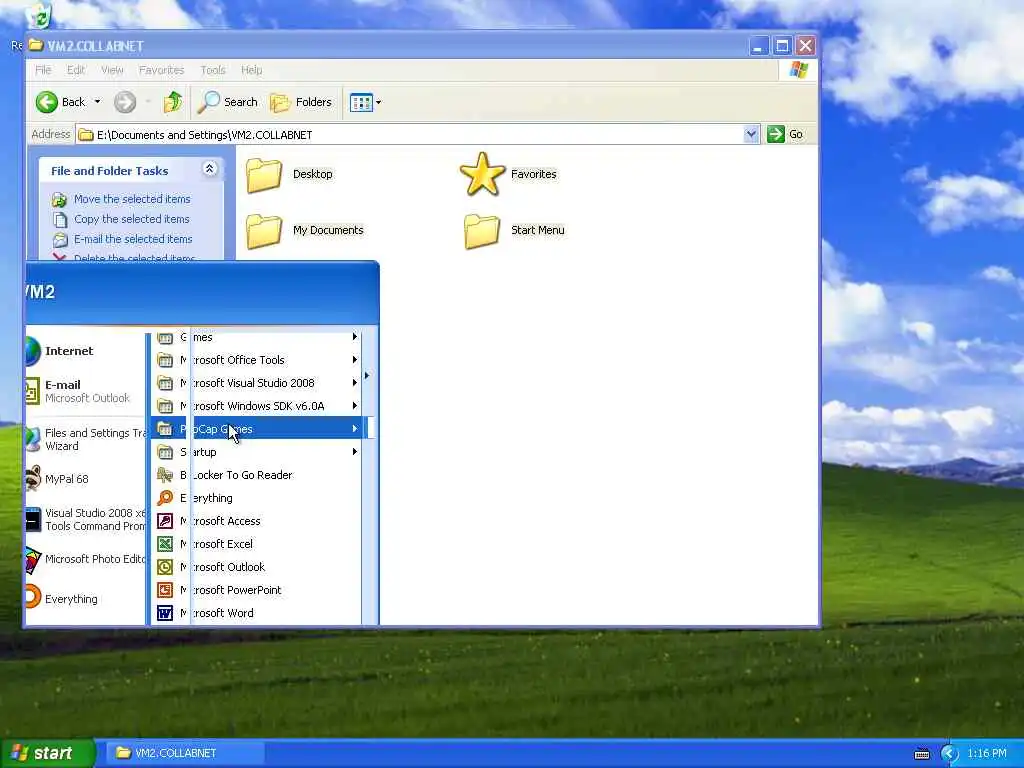Launch Microsoft Outlook from programs list
Viewport: 1024px width, 768px height.
256,566
